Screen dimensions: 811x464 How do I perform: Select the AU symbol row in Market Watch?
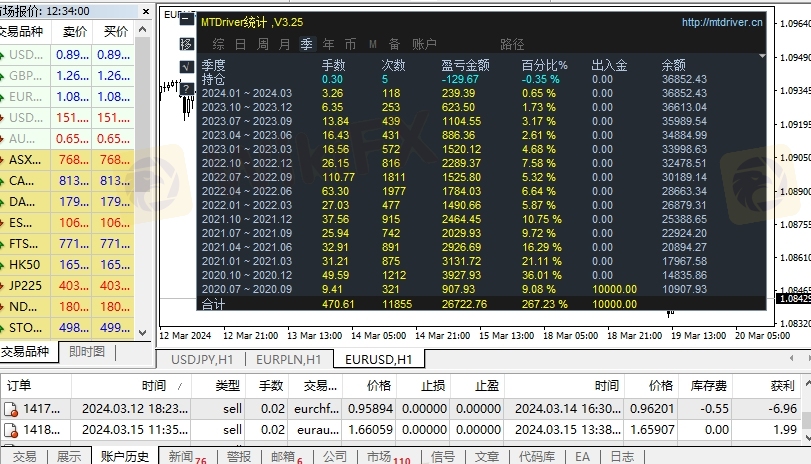point(67,139)
